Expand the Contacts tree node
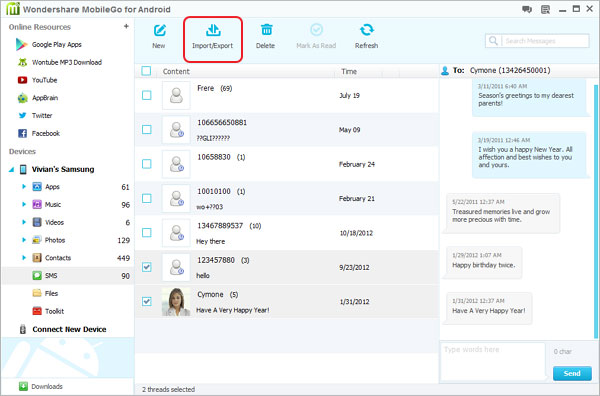The width and height of the screenshot is (600, 396). point(24,258)
